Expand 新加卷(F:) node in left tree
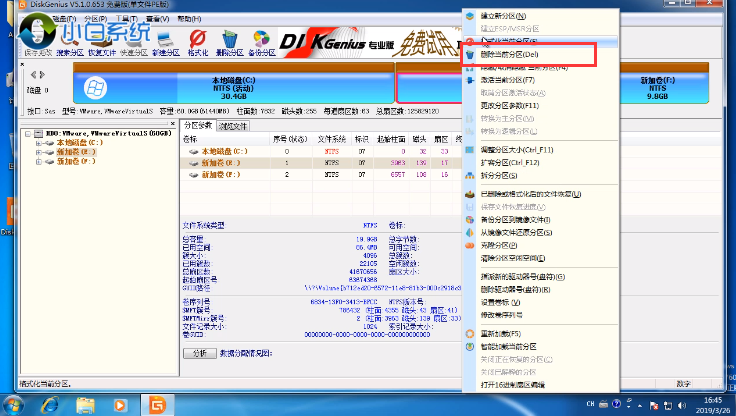The height and width of the screenshot is (416, 736). [x=38, y=161]
